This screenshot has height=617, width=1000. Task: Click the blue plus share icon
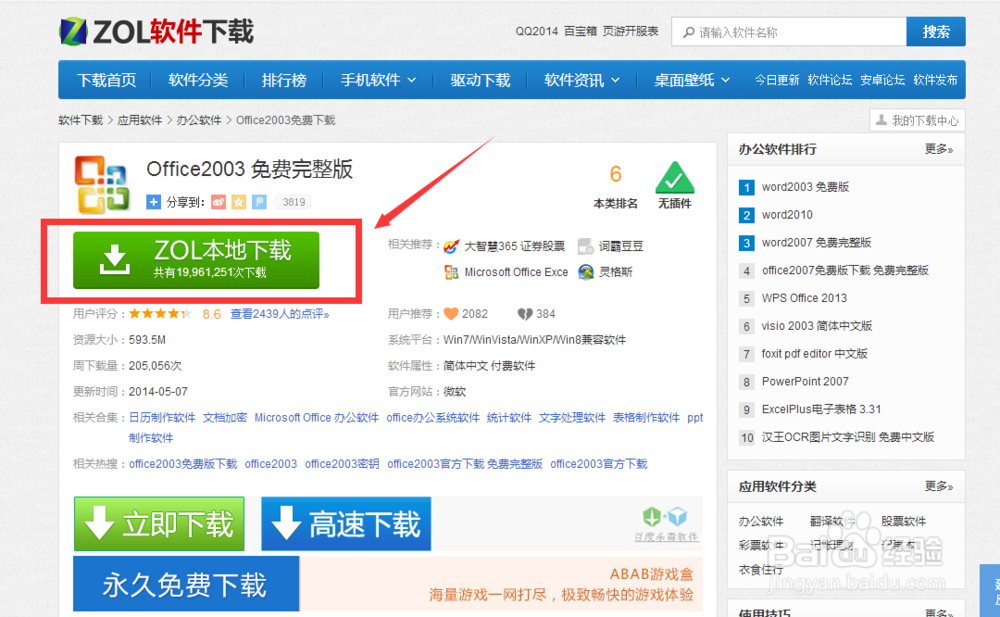(153, 202)
